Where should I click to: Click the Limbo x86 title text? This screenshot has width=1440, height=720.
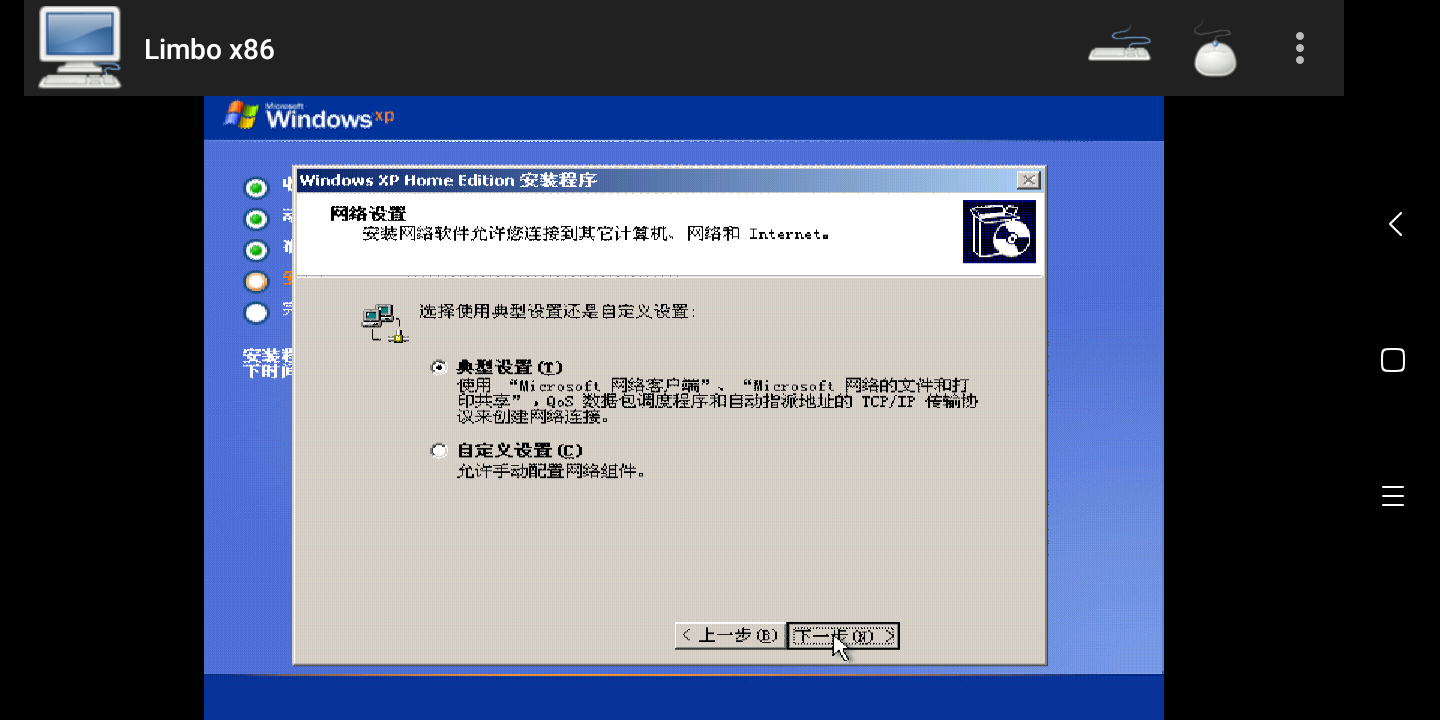pos(209,49)
